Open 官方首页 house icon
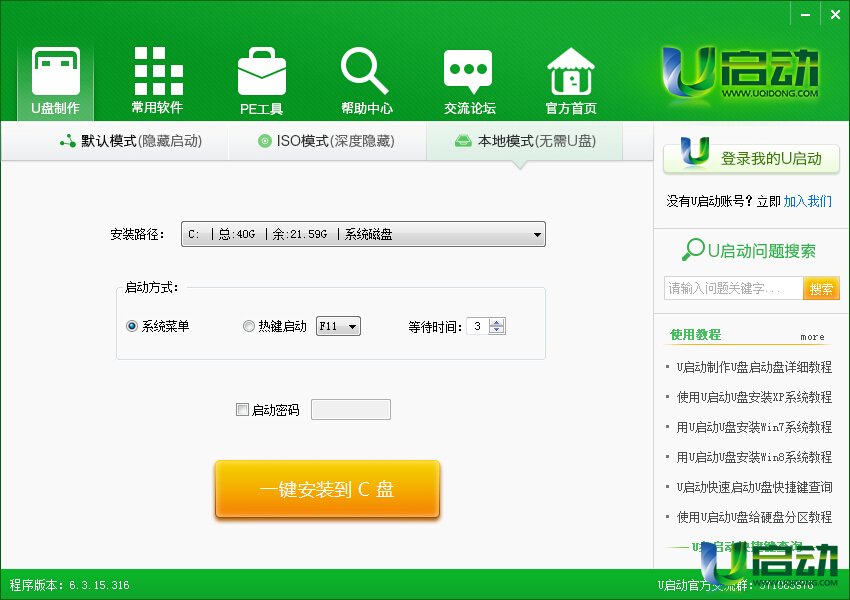Image resolution: width=850 pixels, height=600 pixels. pyautogui.click(x=571, y=71)
